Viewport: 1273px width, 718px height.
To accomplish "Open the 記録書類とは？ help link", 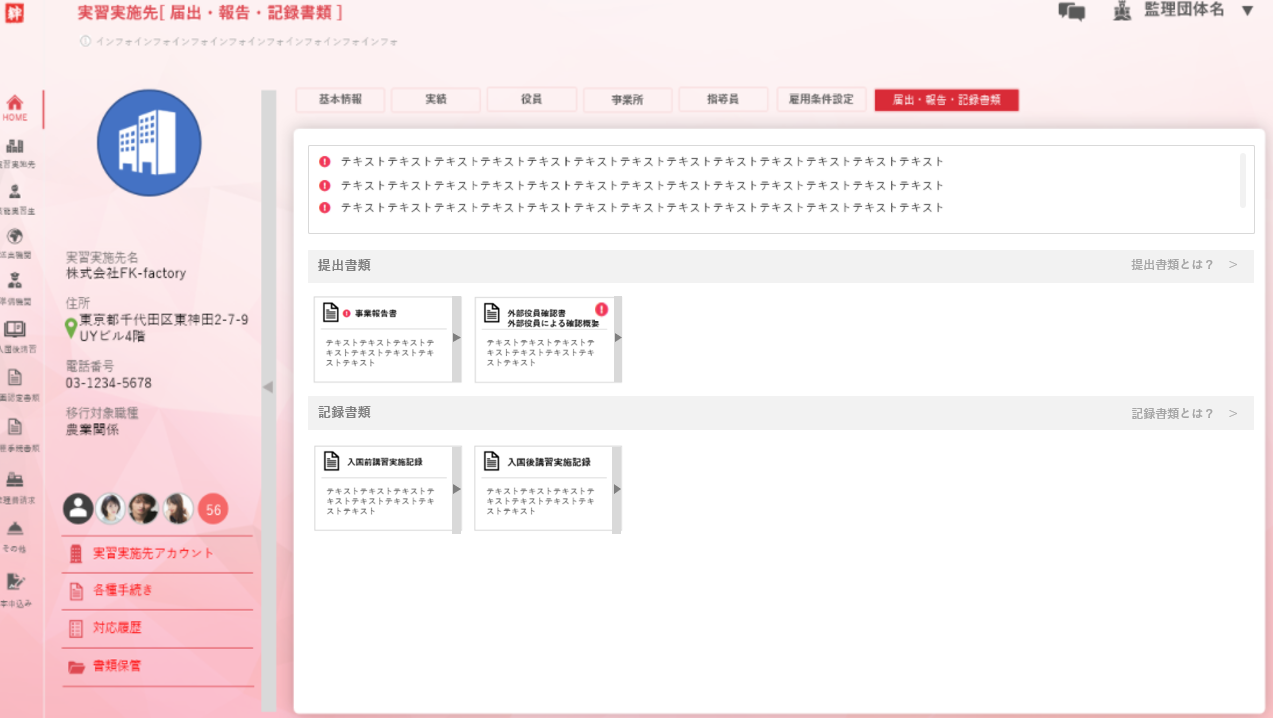I will click(1183, 413).
